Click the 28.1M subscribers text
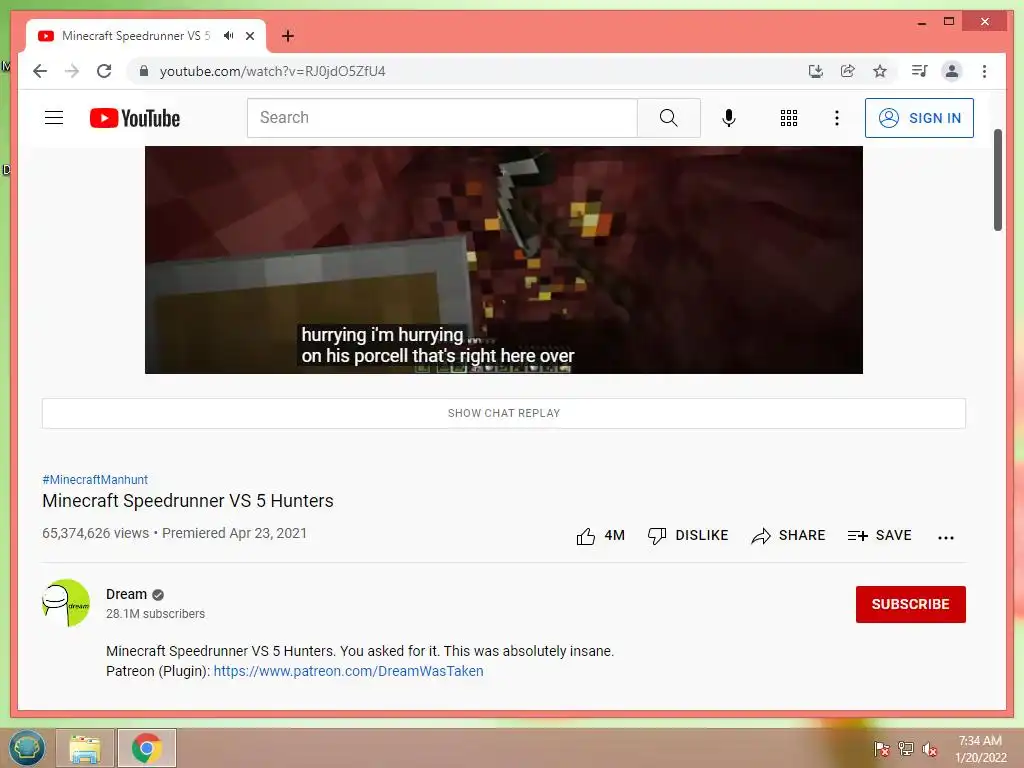This screenshot has width=1024, height=768. pyautogui.click(x=155, y=614)
